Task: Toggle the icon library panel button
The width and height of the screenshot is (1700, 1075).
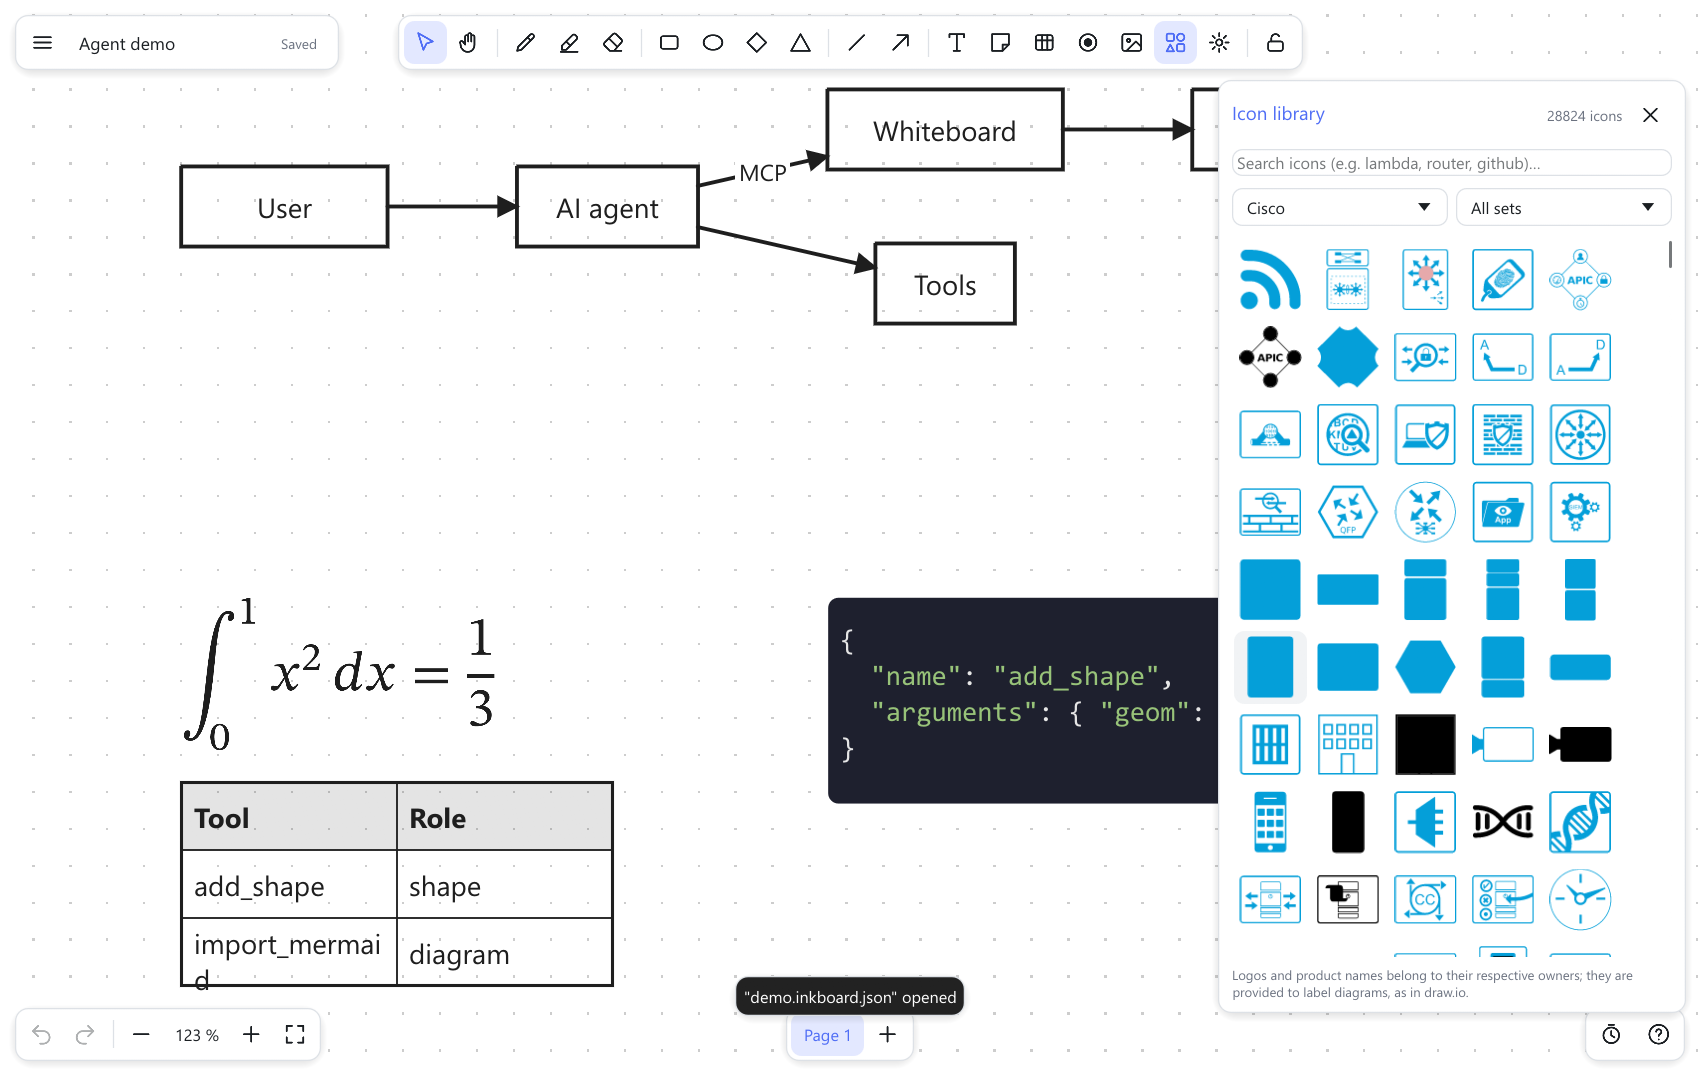Action: point(1175,43)
